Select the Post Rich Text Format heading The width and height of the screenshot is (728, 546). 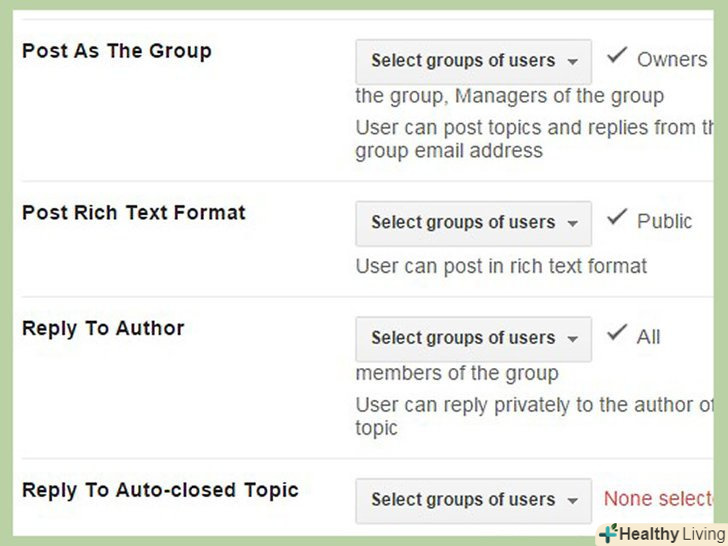coord(133,213)
